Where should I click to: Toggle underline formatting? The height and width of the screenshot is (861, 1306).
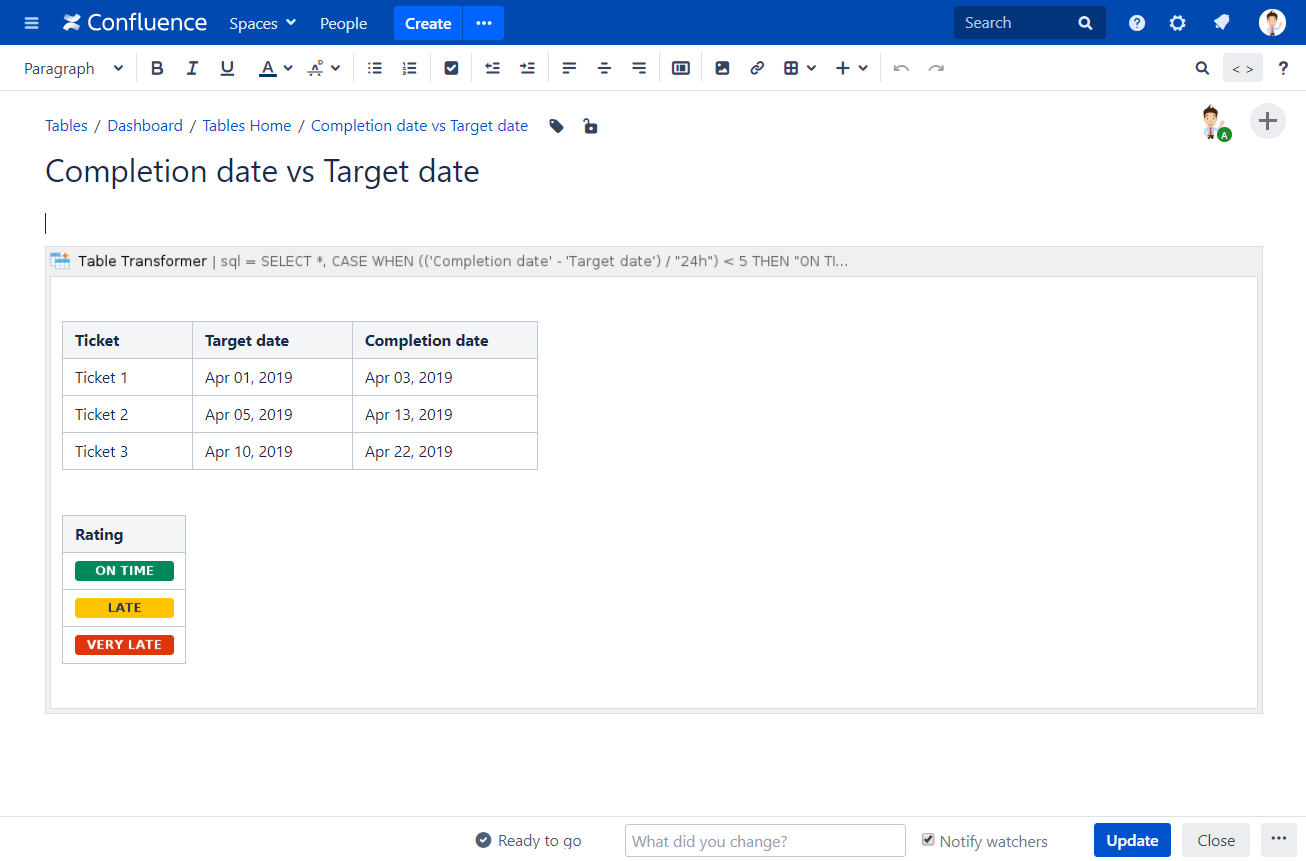point(227,68)
